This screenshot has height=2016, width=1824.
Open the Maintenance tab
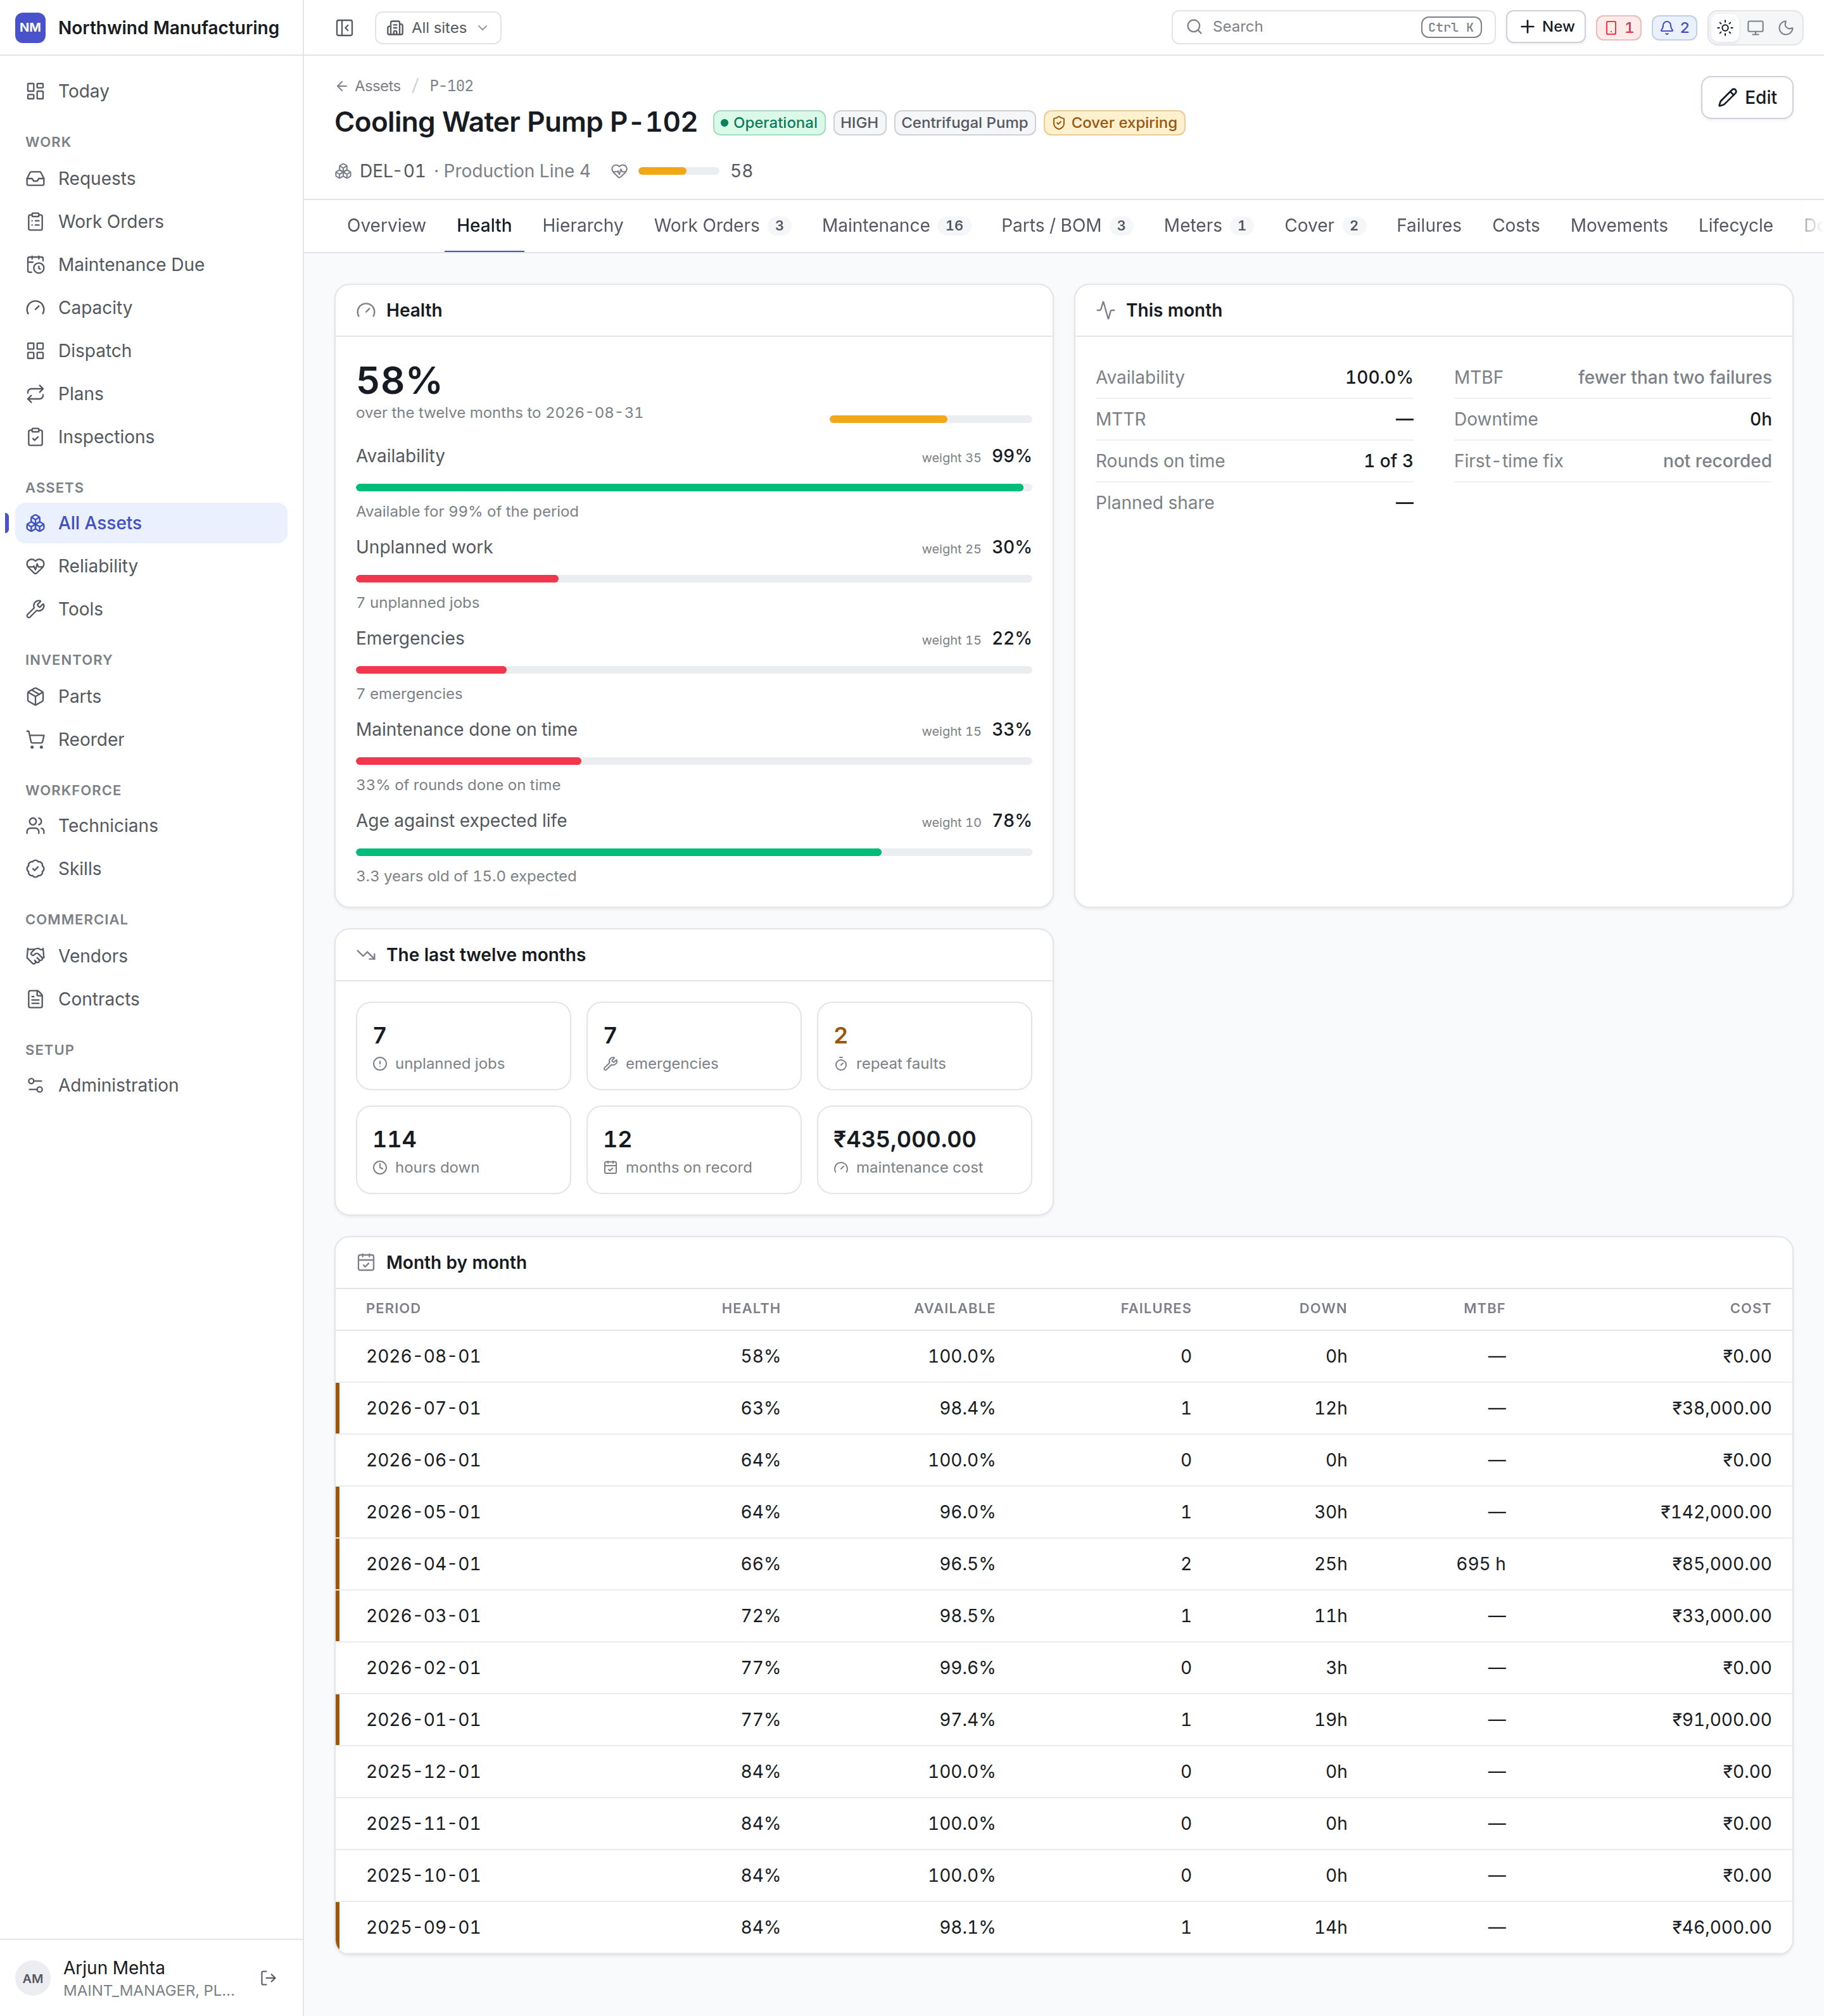(896, 226)
